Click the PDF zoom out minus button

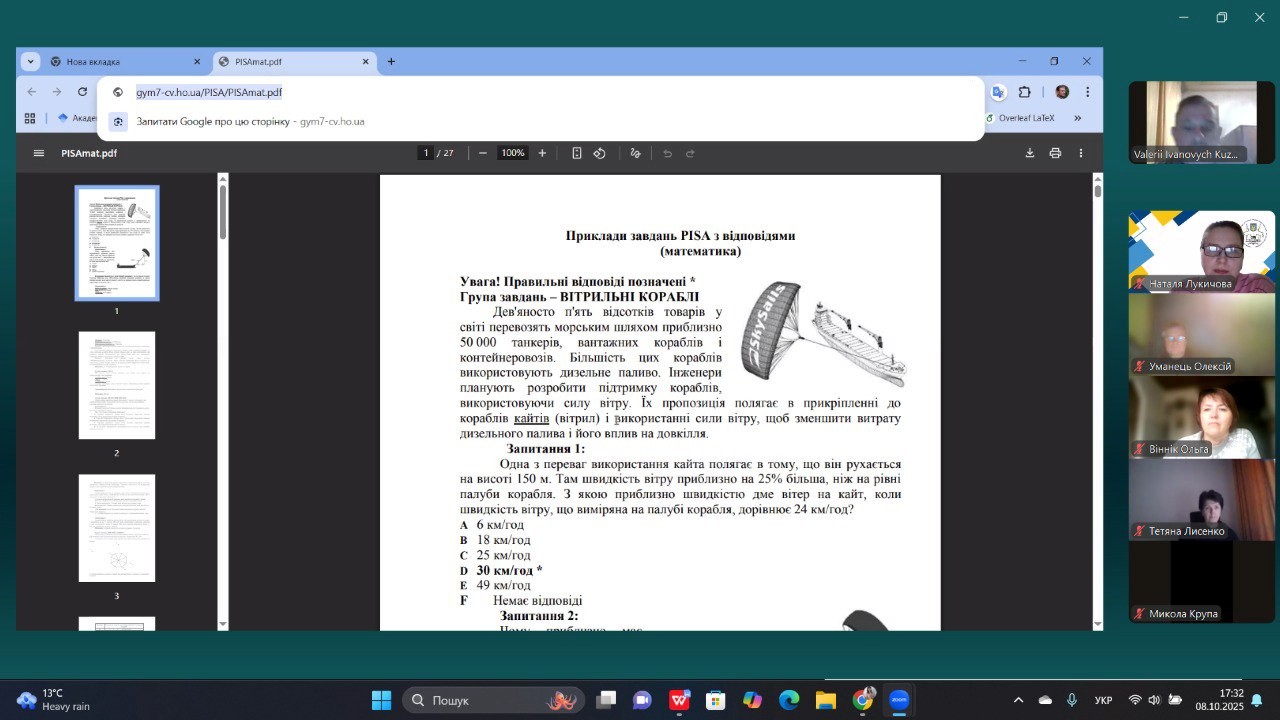(483, 153)
